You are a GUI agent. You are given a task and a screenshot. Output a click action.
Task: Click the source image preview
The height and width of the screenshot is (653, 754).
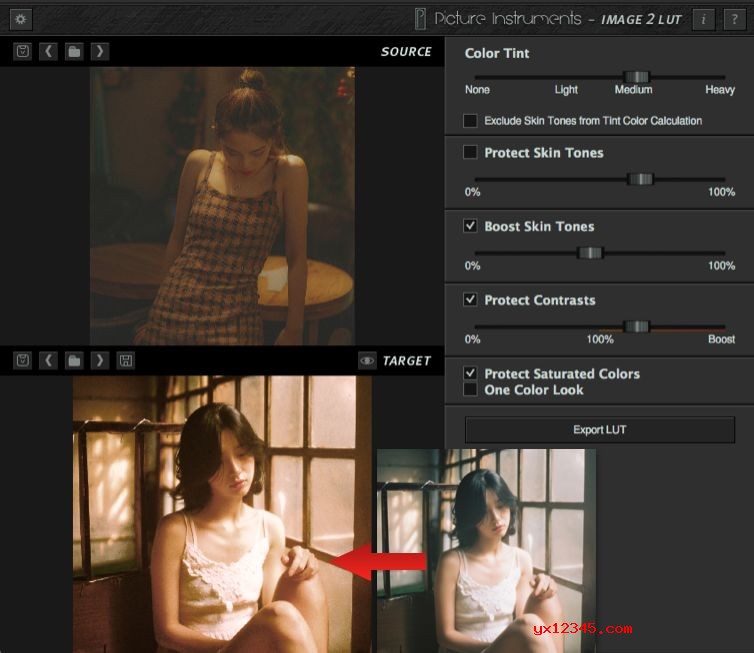222,206
